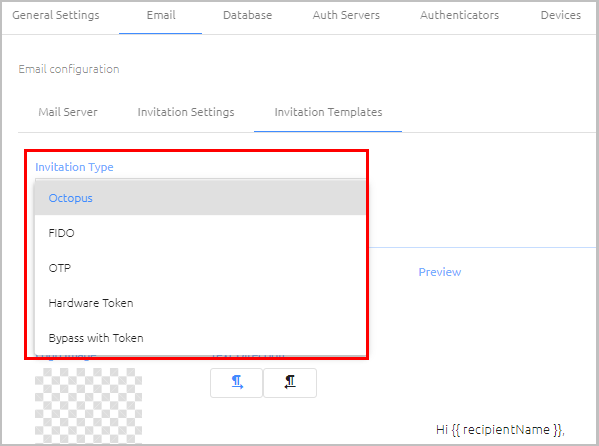599x446 pixels.
Task: Go to the Auth Servers tab
Action: 346,15
